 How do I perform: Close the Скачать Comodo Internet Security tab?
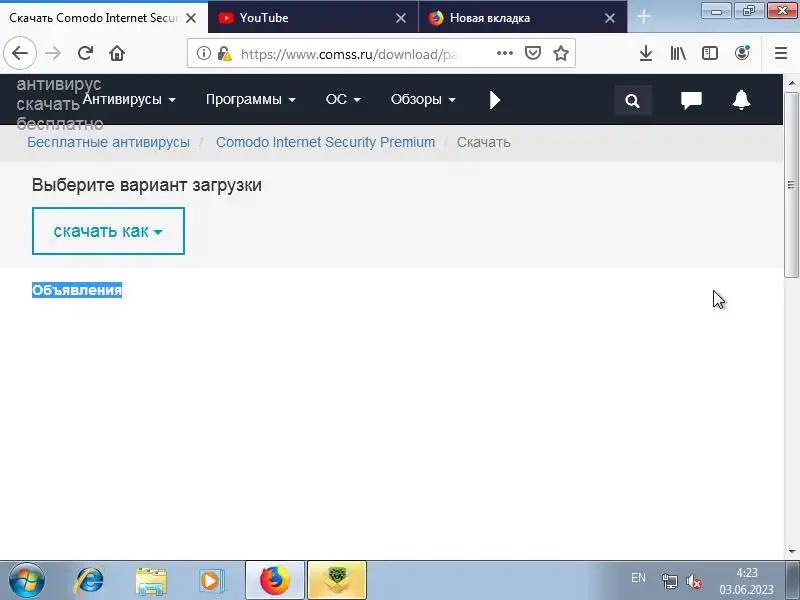tap(191, 18)
